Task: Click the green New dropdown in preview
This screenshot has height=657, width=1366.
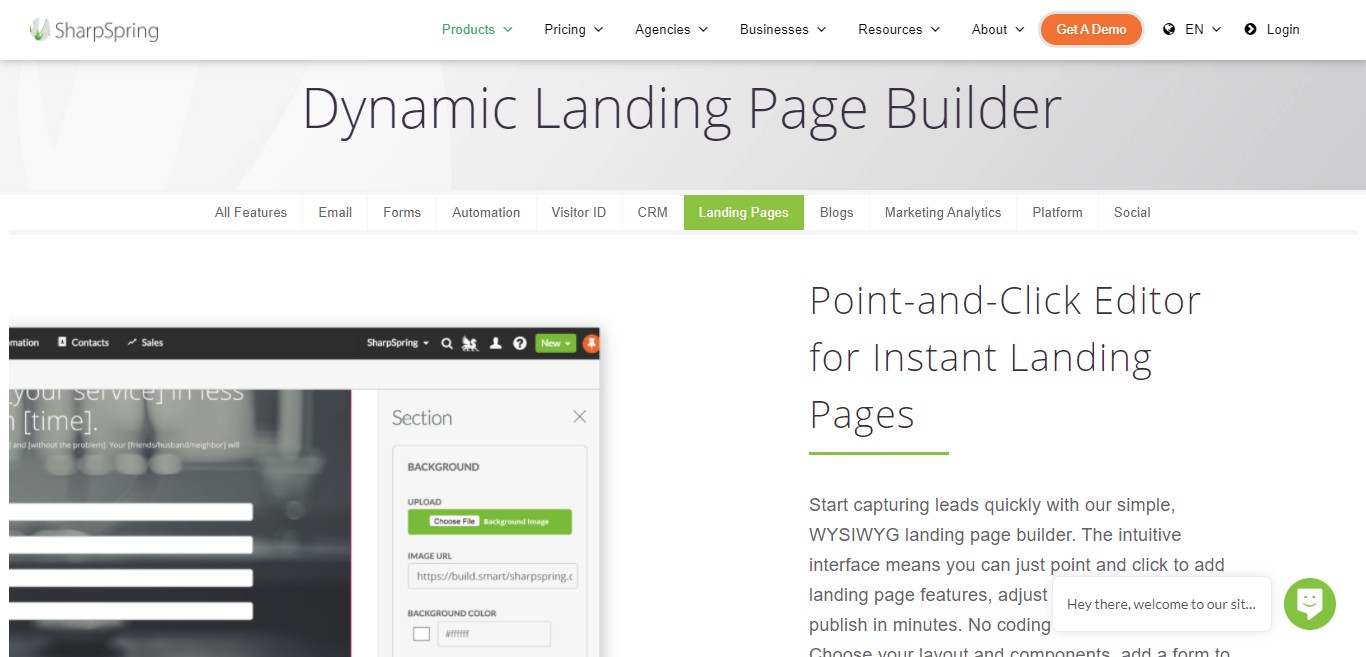Action: [555, 343]
